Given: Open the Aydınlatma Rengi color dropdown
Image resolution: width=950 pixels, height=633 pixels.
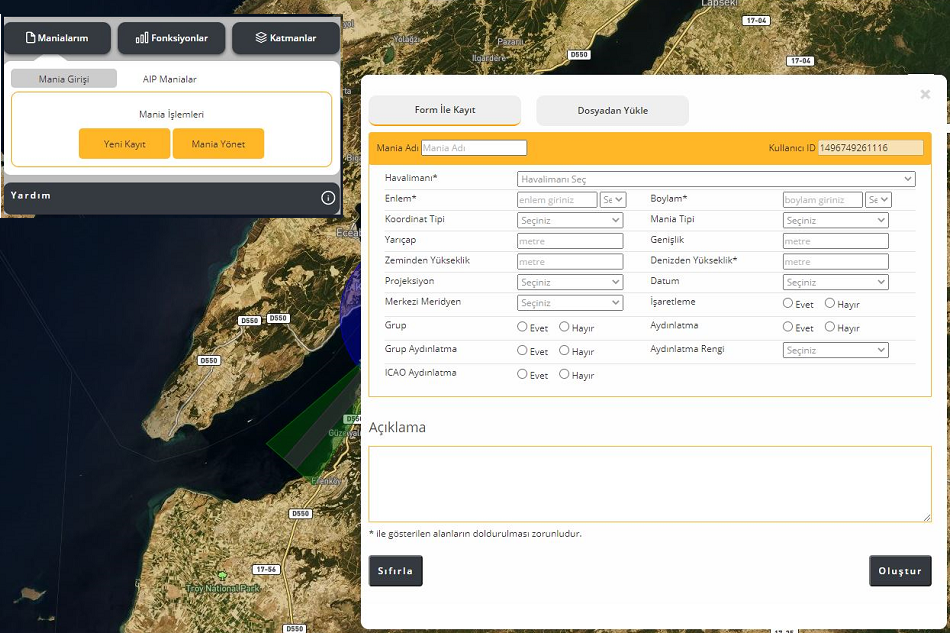Looking at the screenshot, I should coord(835,350).
